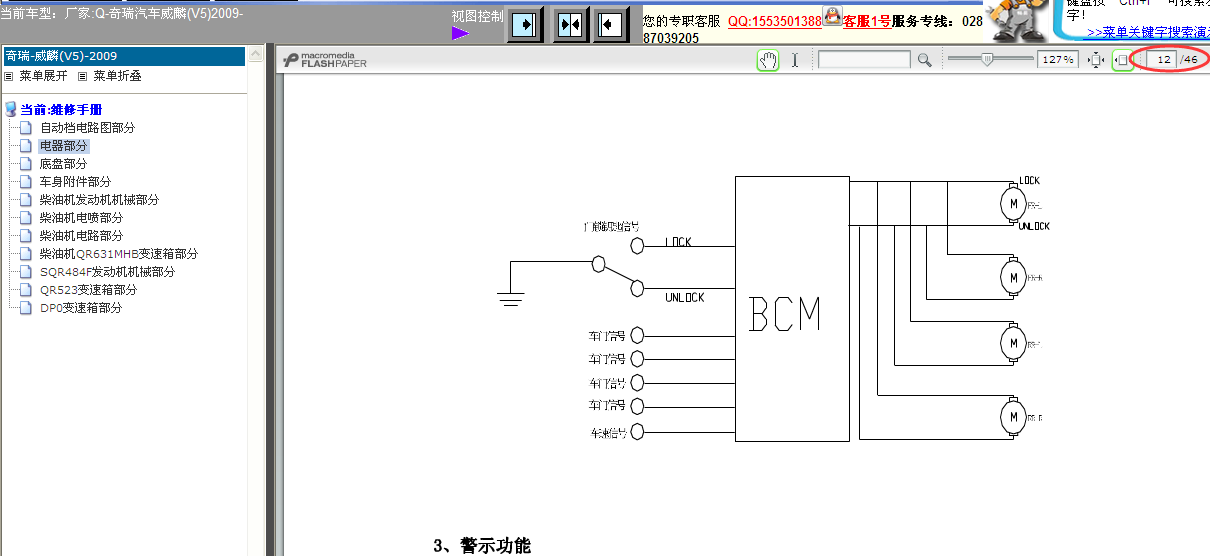Click the 当前:维修手册 root node

coord(61,109)
